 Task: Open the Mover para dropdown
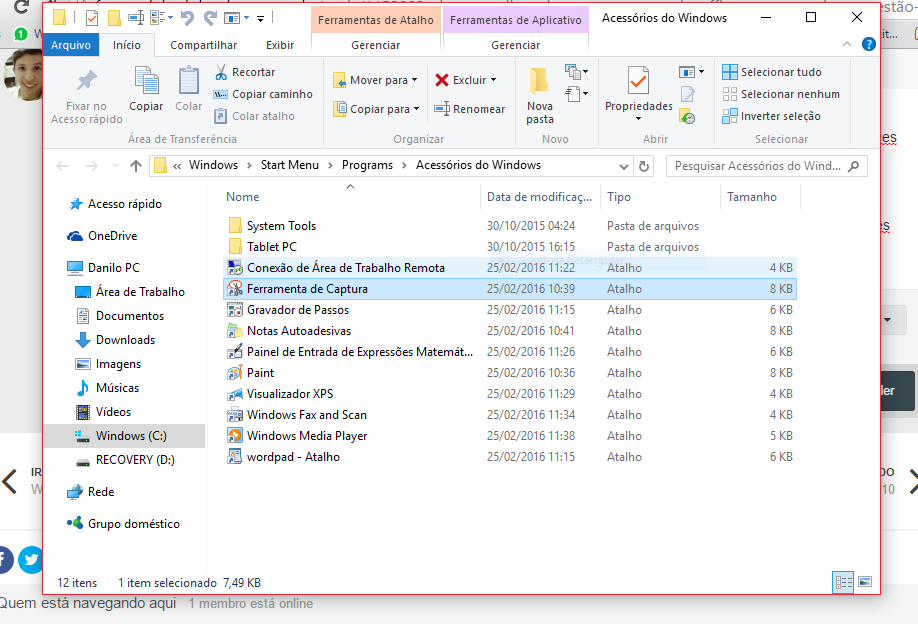(375, 80)
